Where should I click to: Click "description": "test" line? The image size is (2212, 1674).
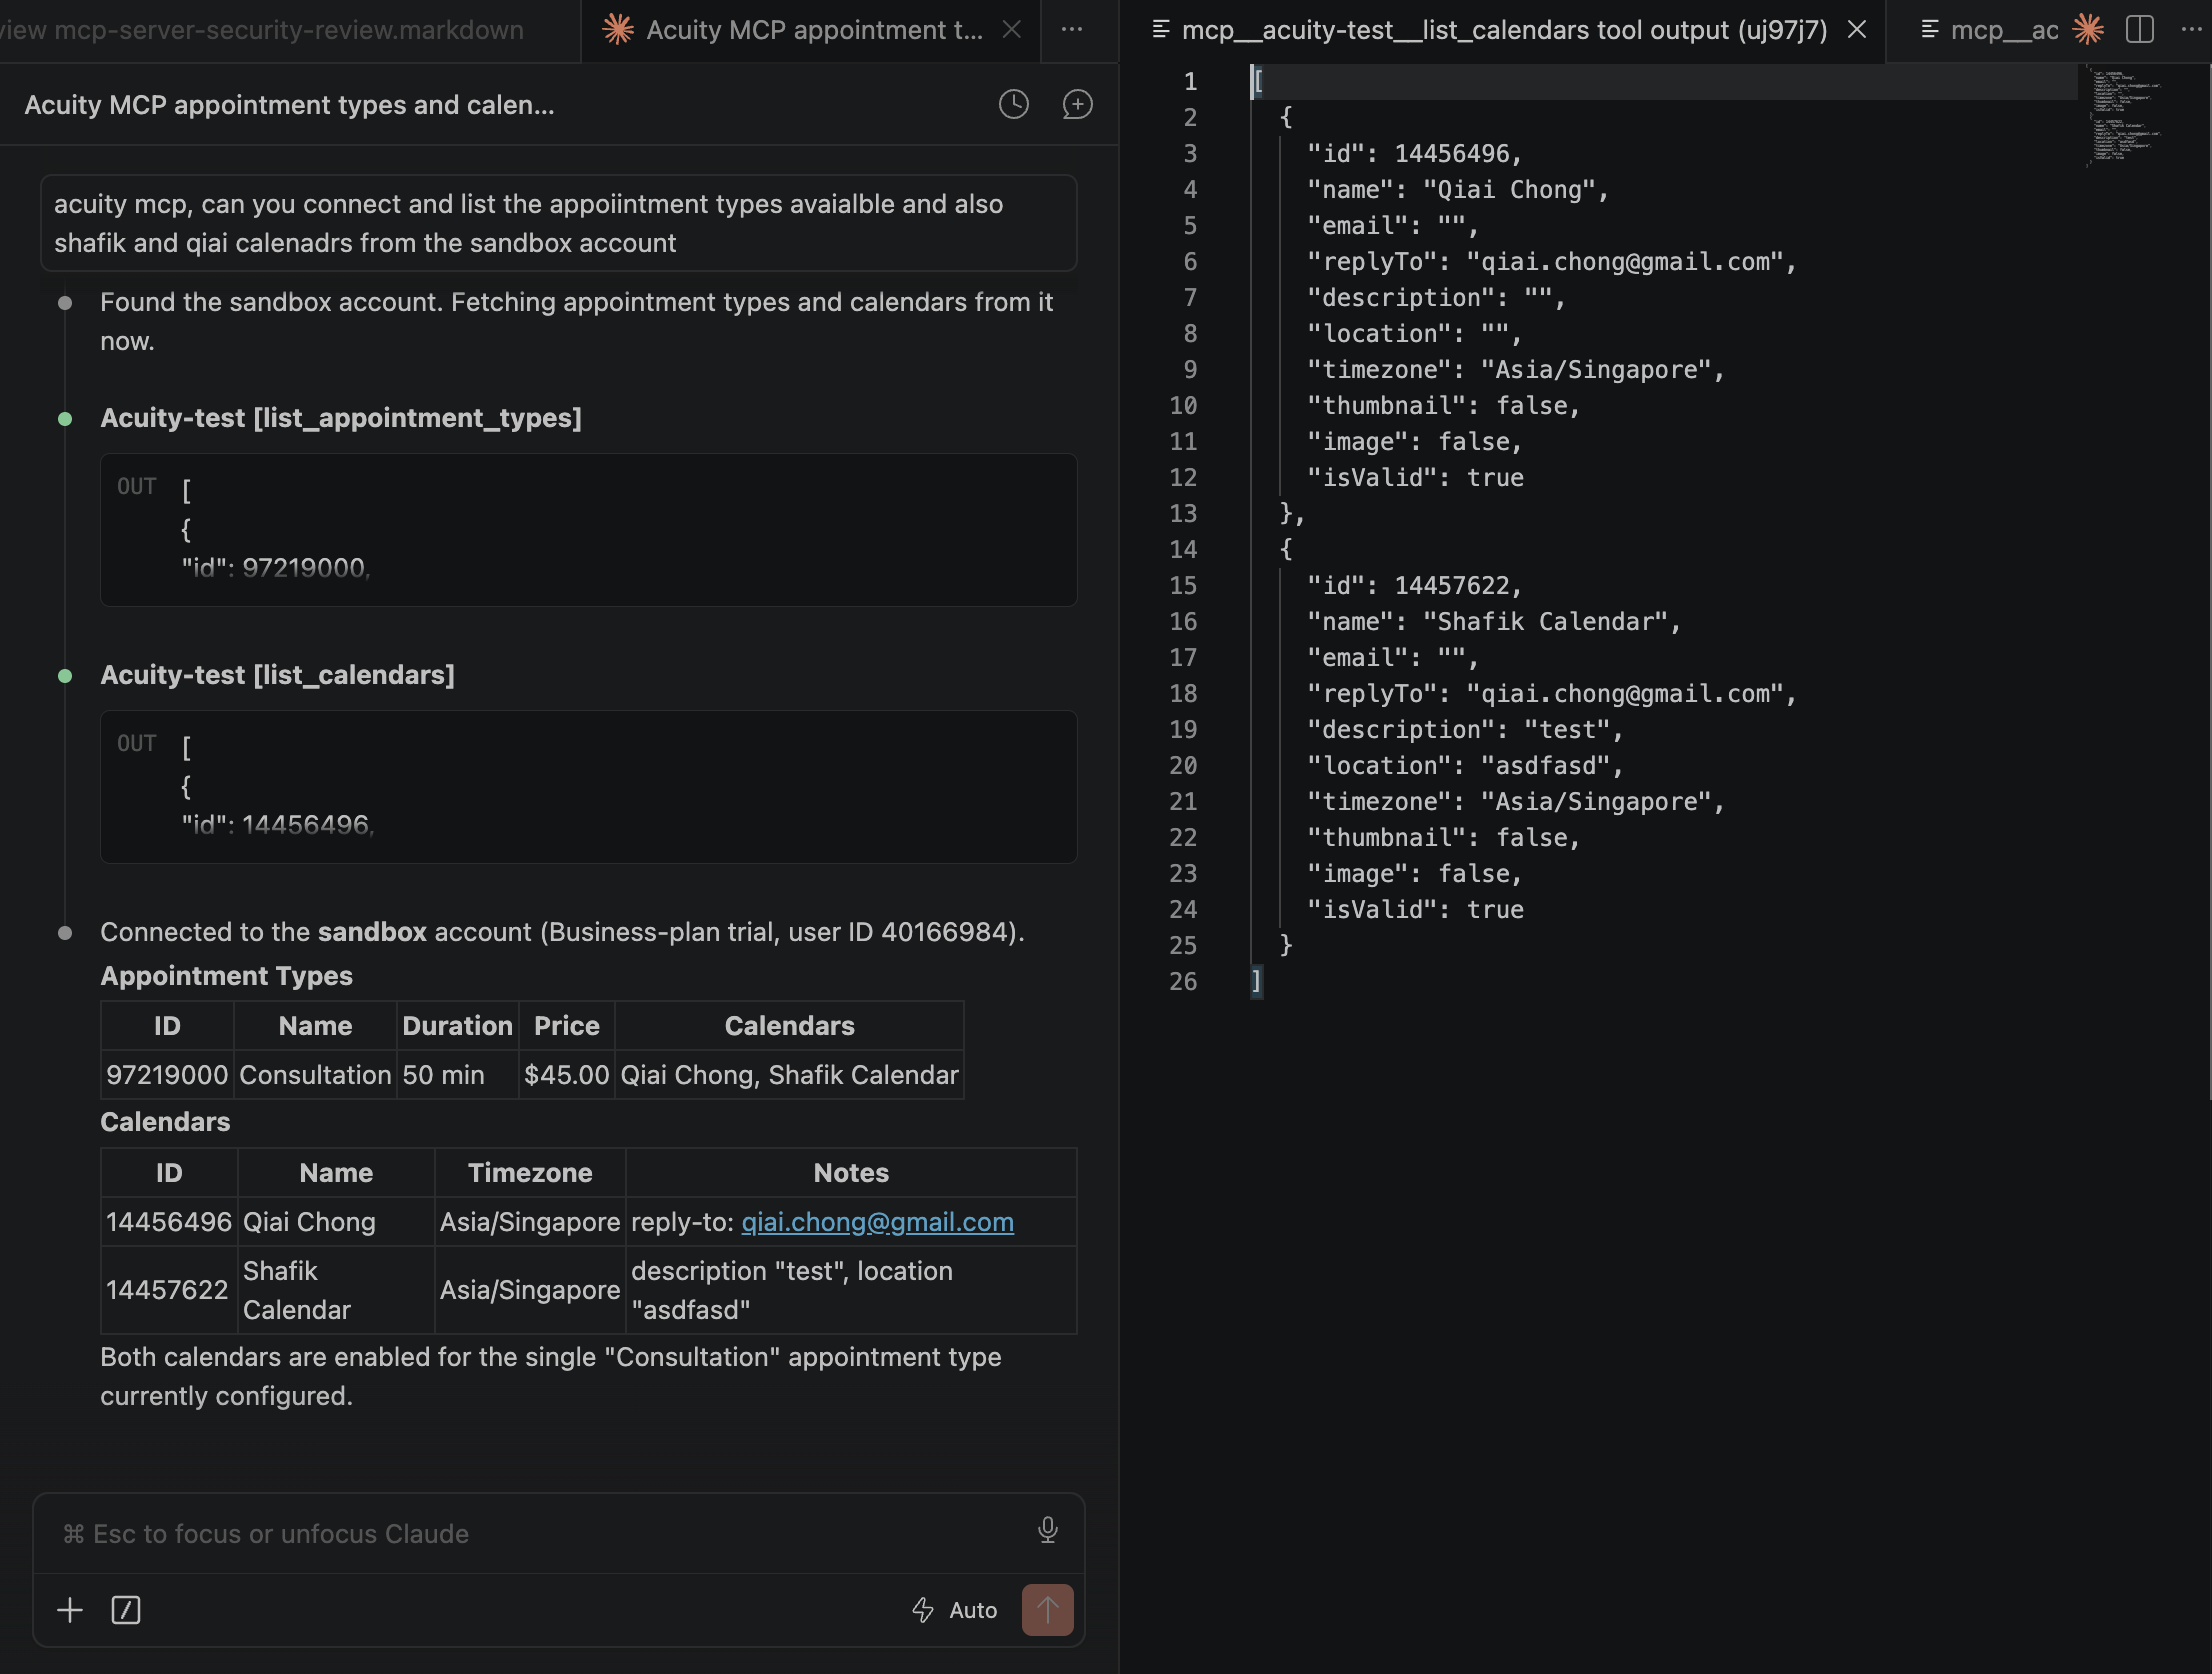pyautogui.click(x=1465, y=730)
